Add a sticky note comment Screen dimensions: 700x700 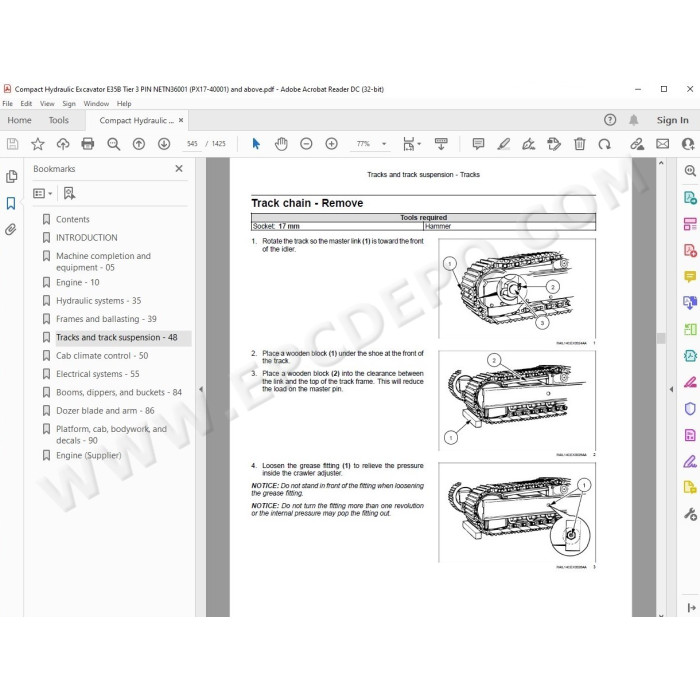click(478, 144)
